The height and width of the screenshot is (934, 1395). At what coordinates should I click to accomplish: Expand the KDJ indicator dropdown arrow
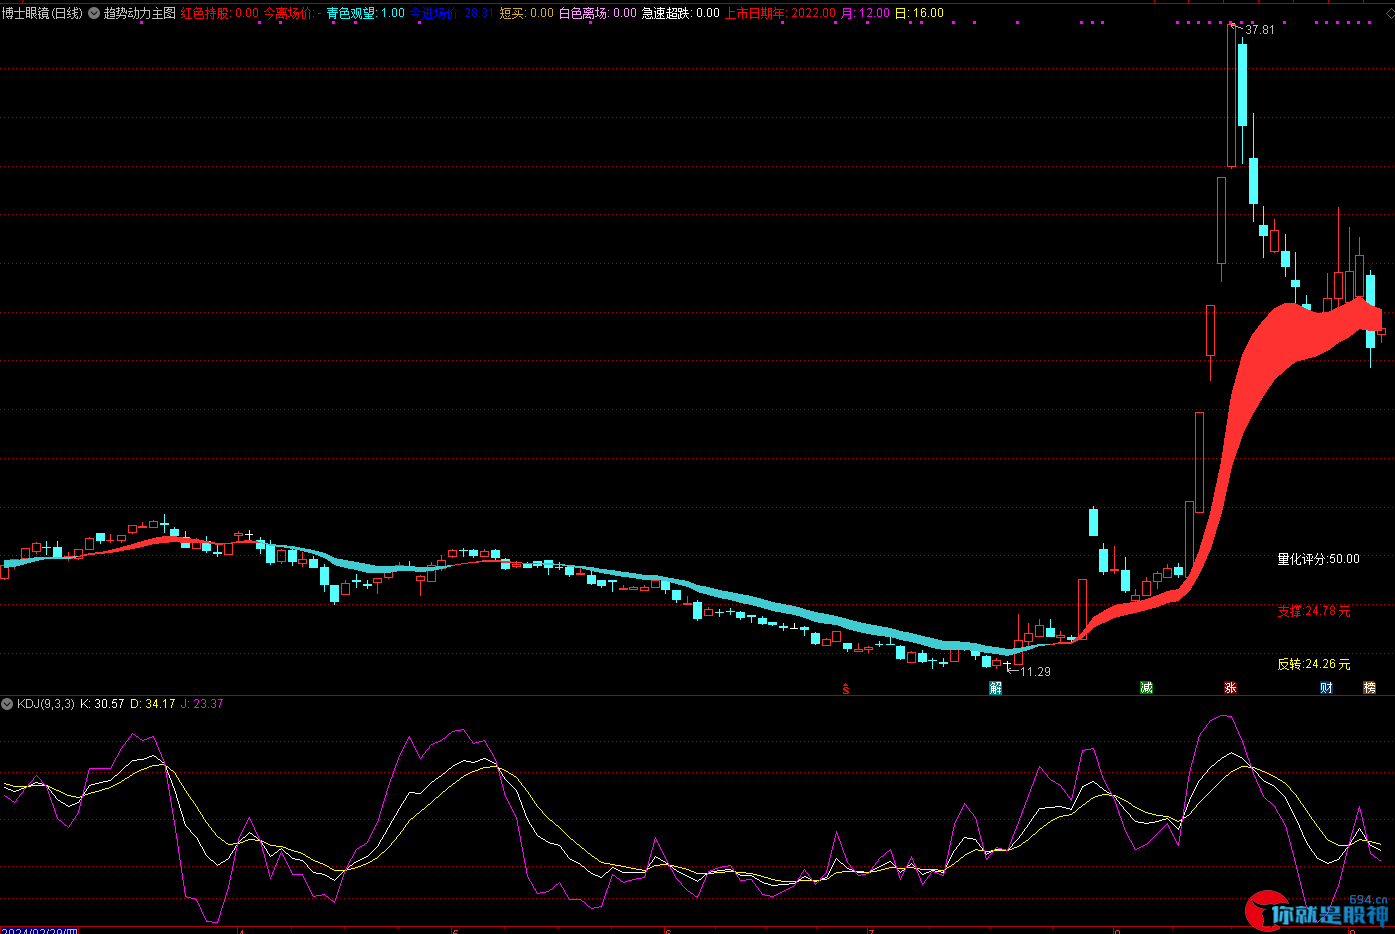(x=7, y=704)
